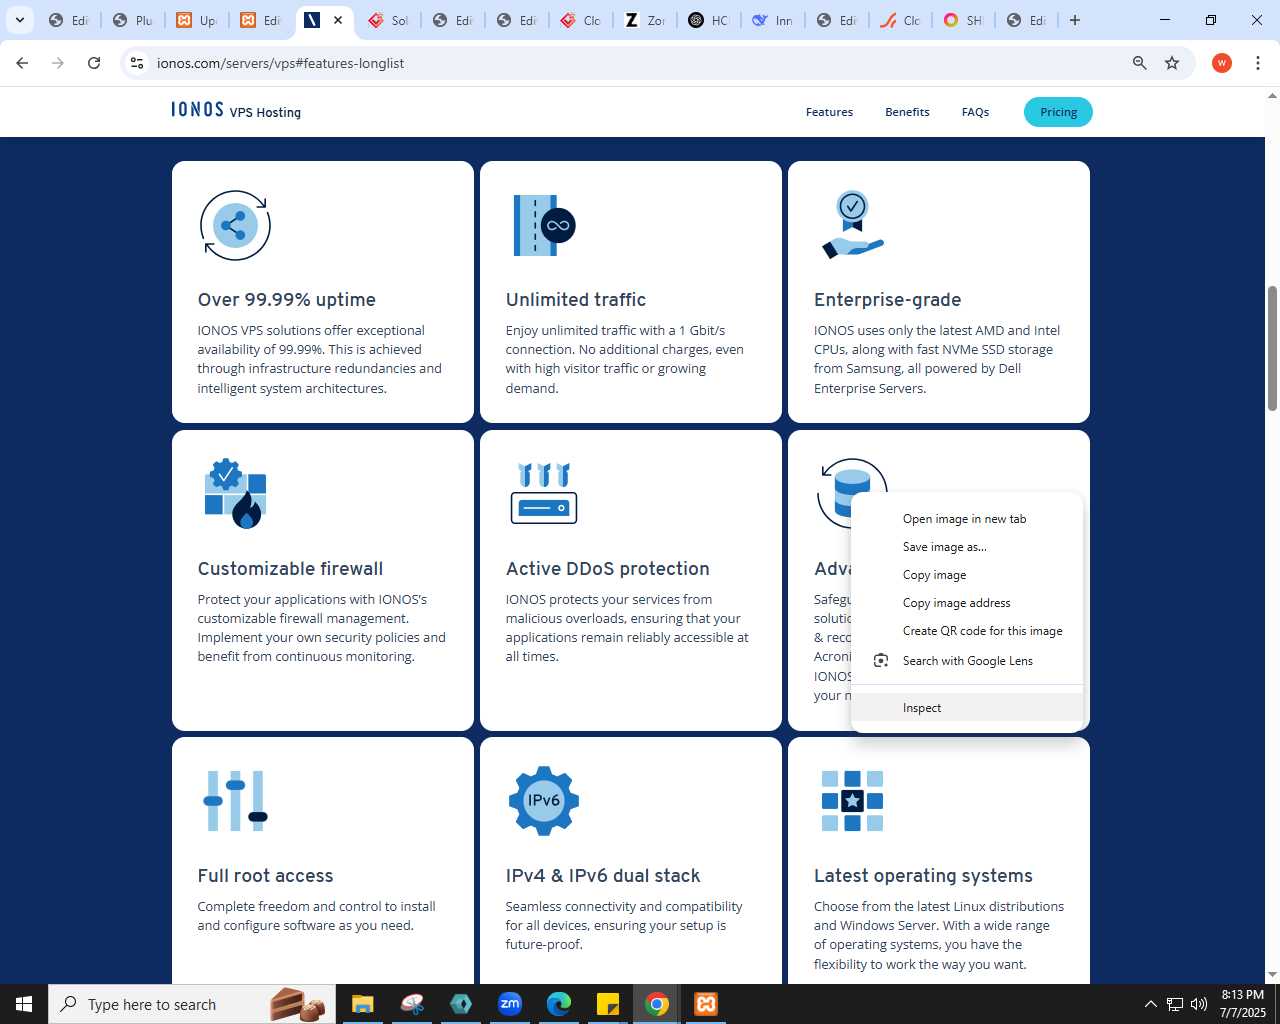Open Chrome's three-dot menu
The height and width of the screenshot is (1024, 1280).
[1258, 63]
